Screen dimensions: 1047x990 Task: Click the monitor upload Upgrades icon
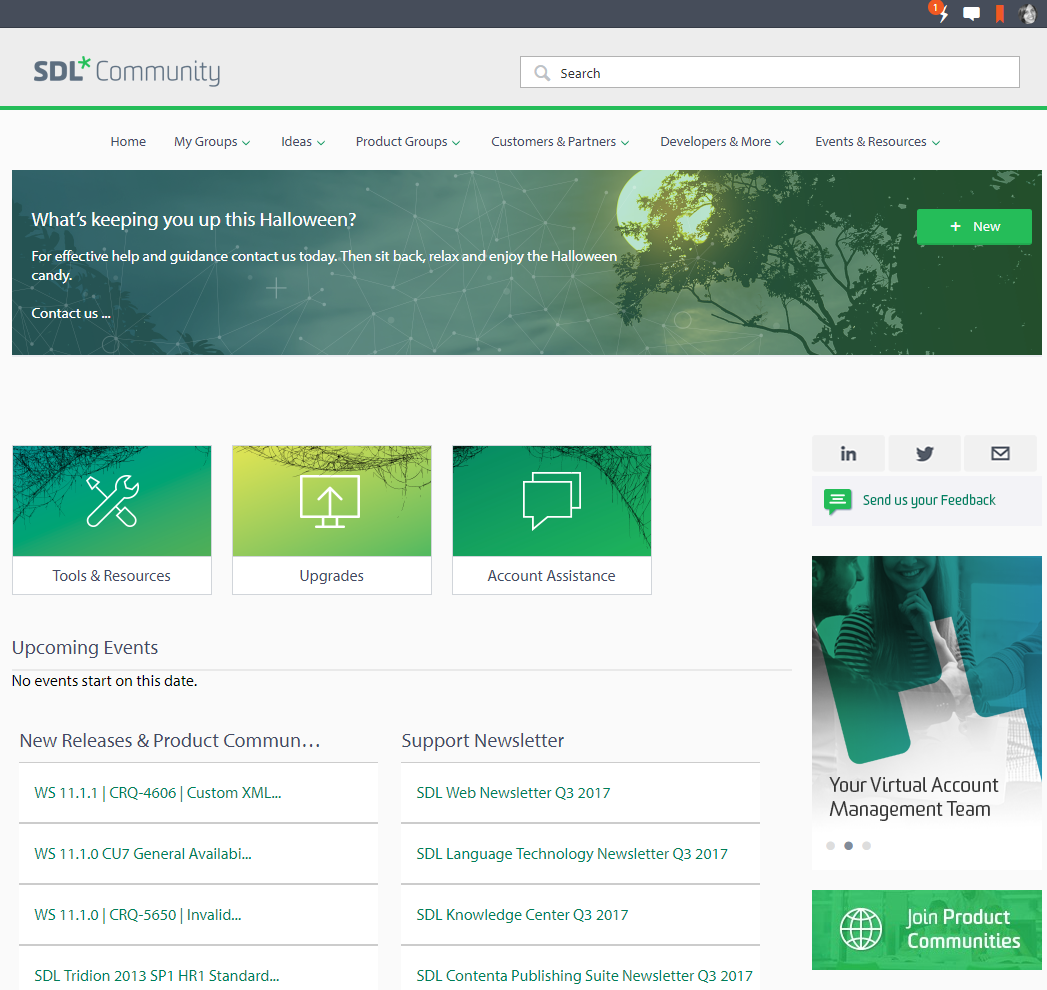[x=330, y=501]
